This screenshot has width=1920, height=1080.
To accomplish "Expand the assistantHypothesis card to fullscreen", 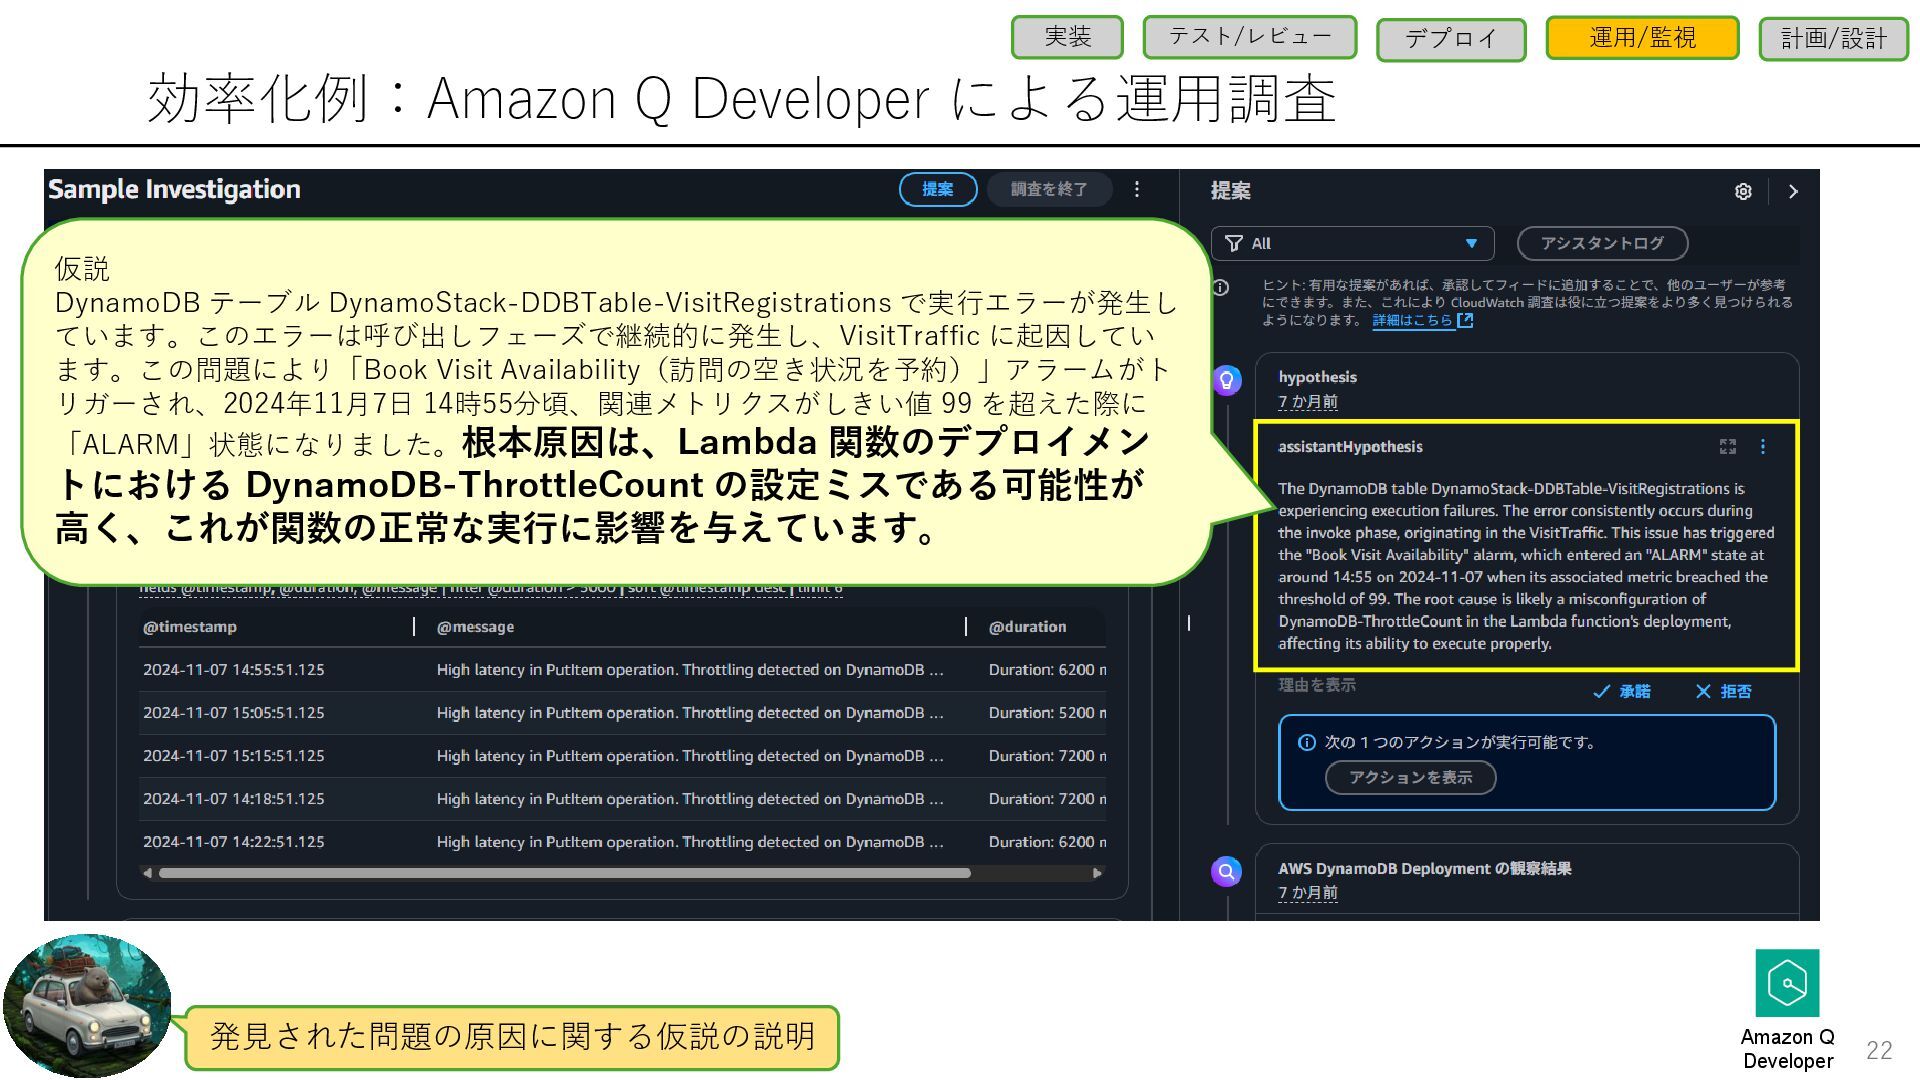I will tap(1728, 447).
